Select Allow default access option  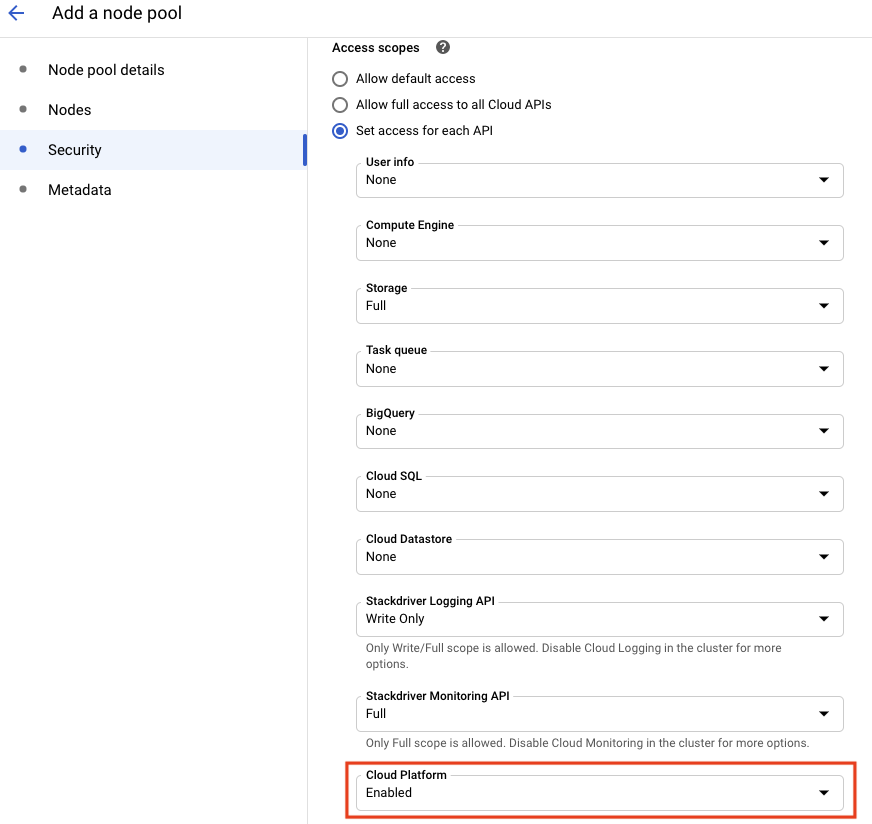coord(340,79)
